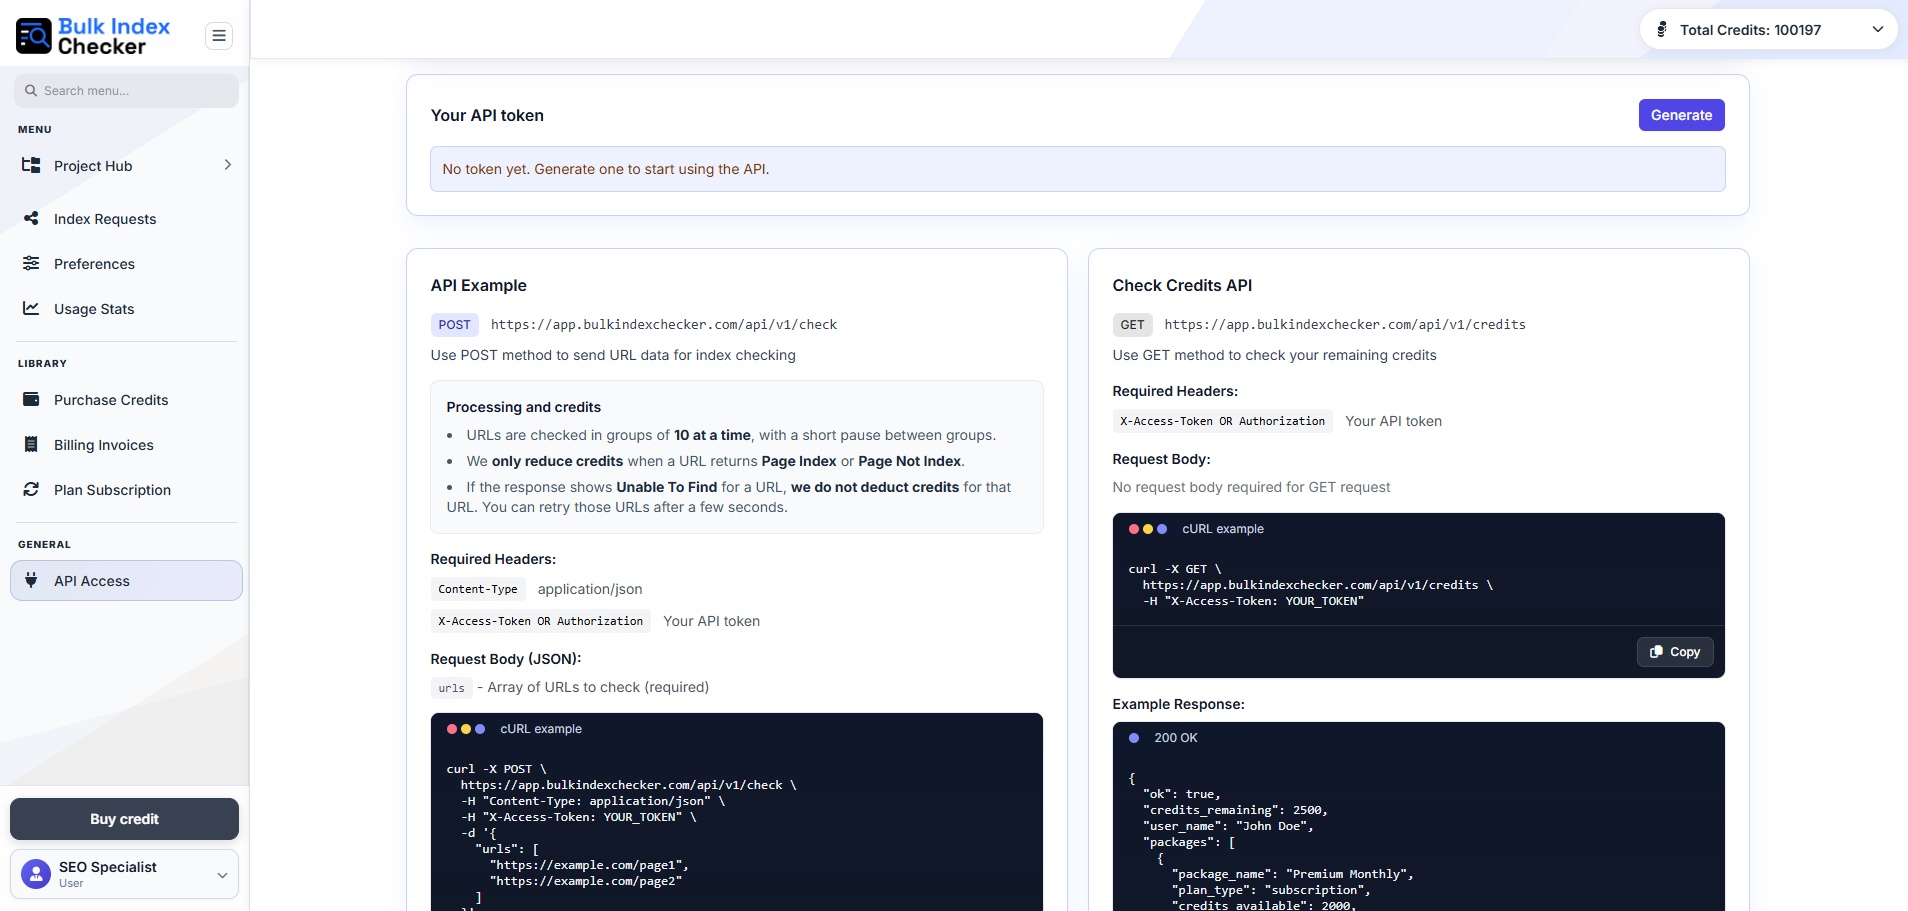Copy the credits cURL example
Viewport: 1908px width, 911px height.
click(1675, 652)
